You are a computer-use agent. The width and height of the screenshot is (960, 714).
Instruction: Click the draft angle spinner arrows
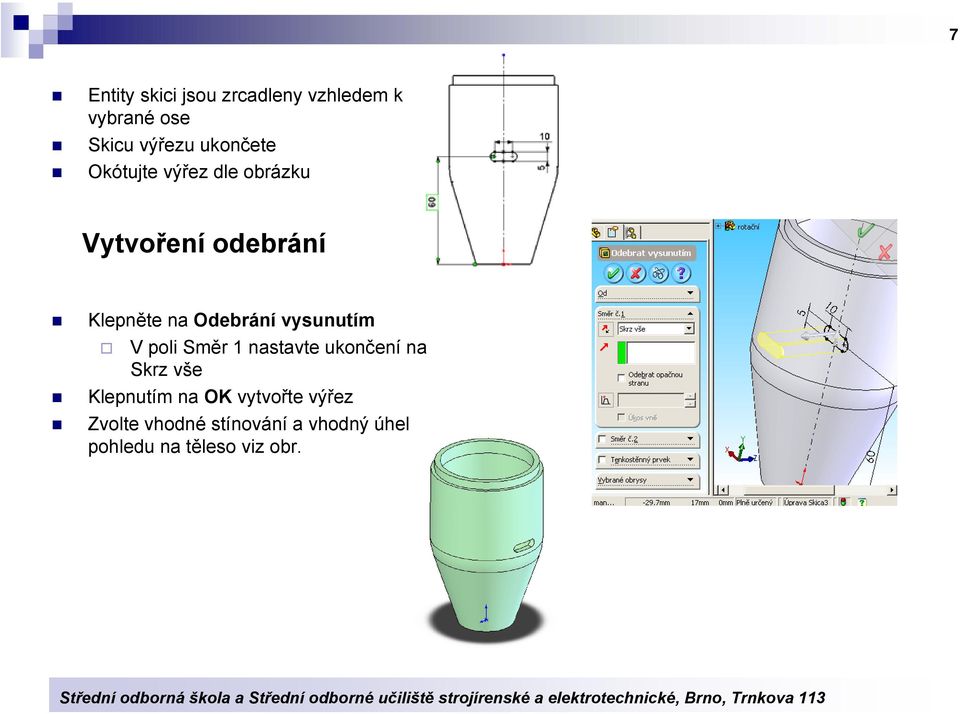[x=690, y=400]
